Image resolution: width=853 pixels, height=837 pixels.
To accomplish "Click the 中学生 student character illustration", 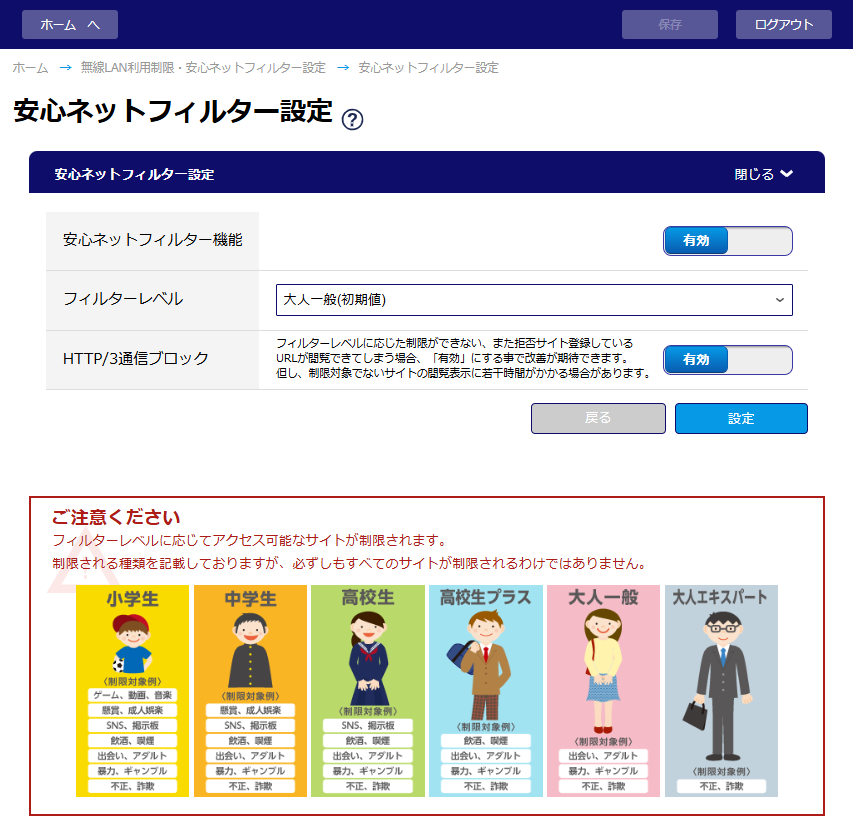I will coord(250,650).
